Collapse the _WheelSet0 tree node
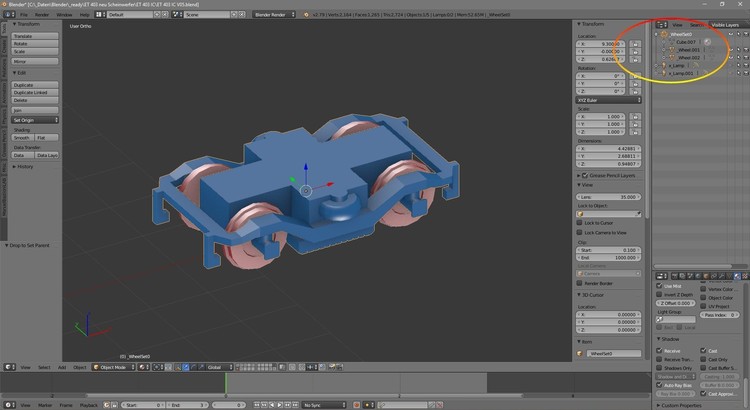750x410 pixels. [x=657, y=34]
